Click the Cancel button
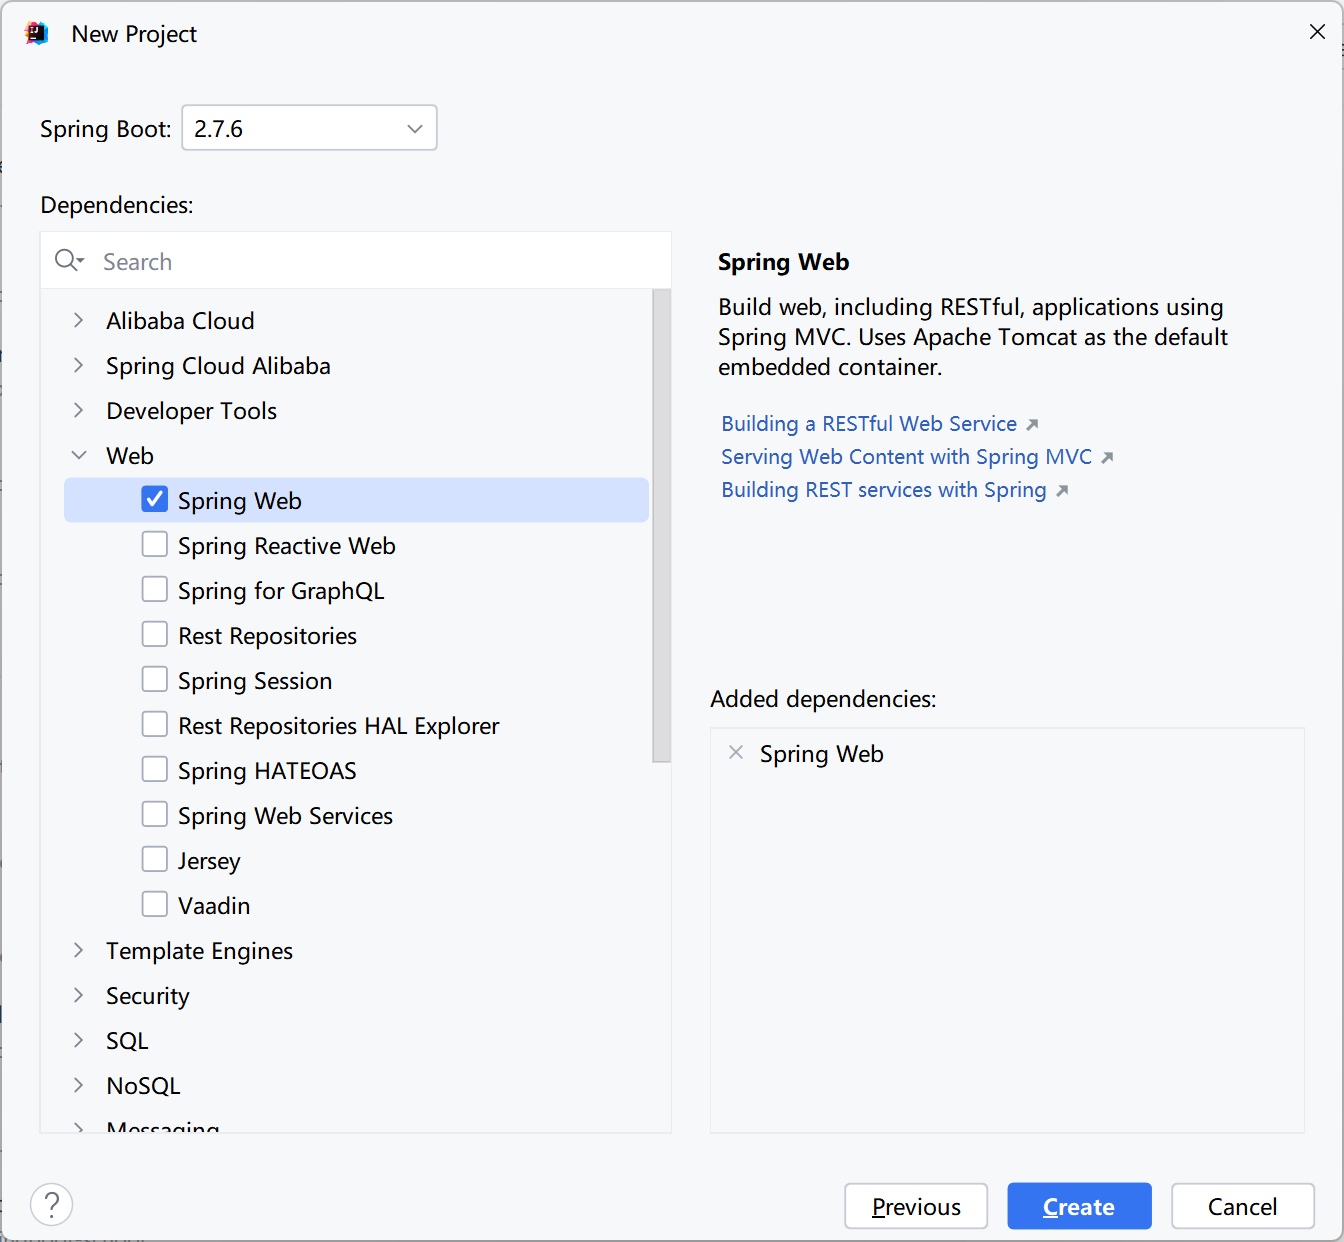This screenshot has width=1344, height=1242. pos(1242,1206)
